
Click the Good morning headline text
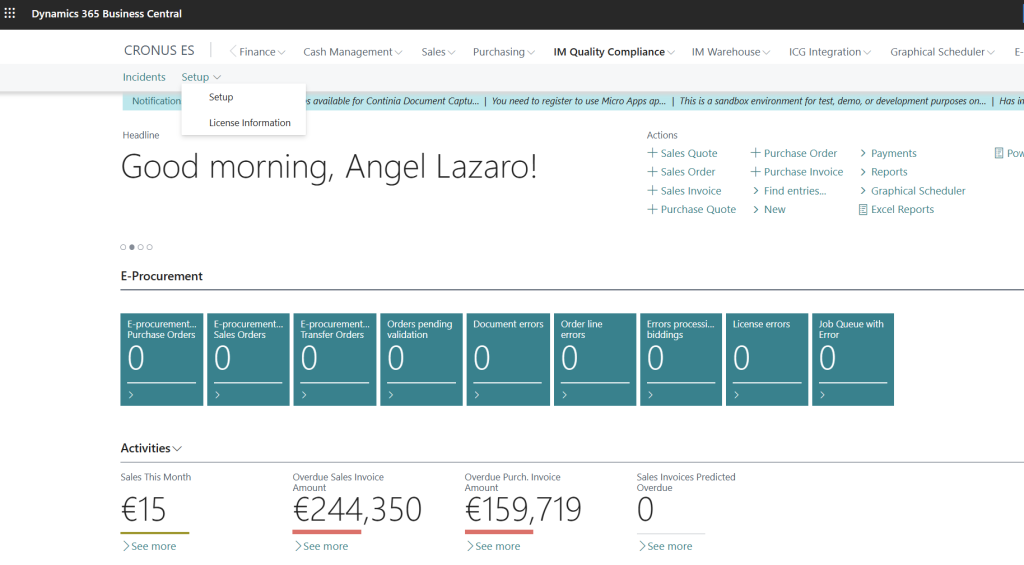click(329, 167)
